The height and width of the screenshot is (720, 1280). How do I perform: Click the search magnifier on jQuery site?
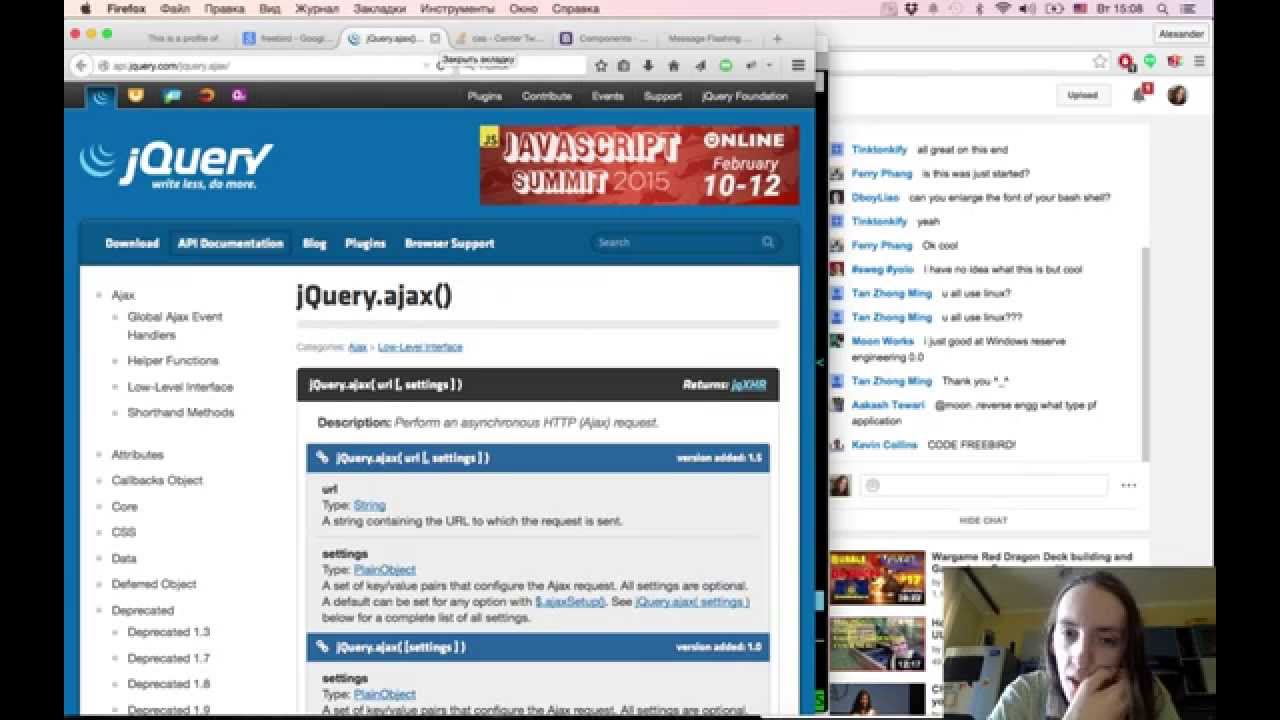(768, 242)
